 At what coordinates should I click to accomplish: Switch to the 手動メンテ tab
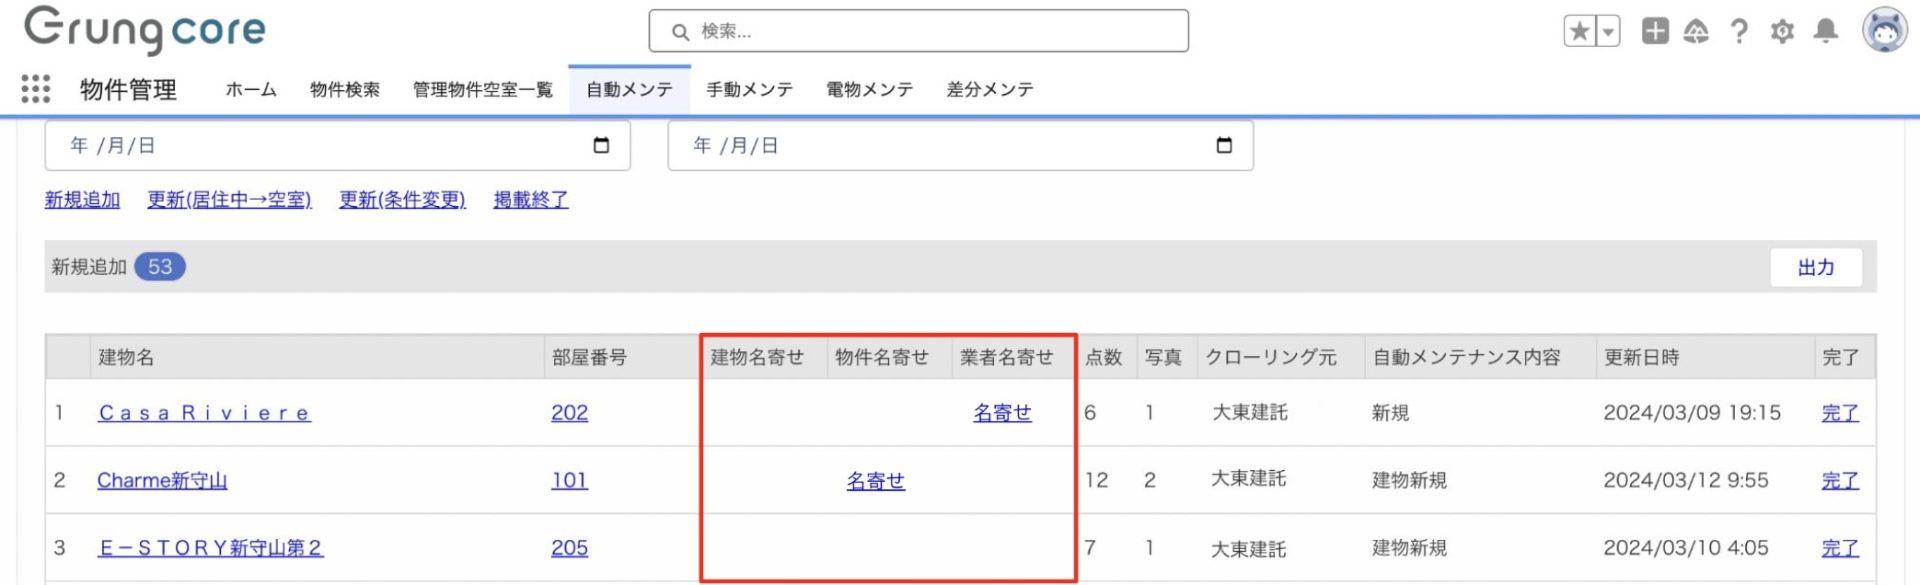pos(749,90)
